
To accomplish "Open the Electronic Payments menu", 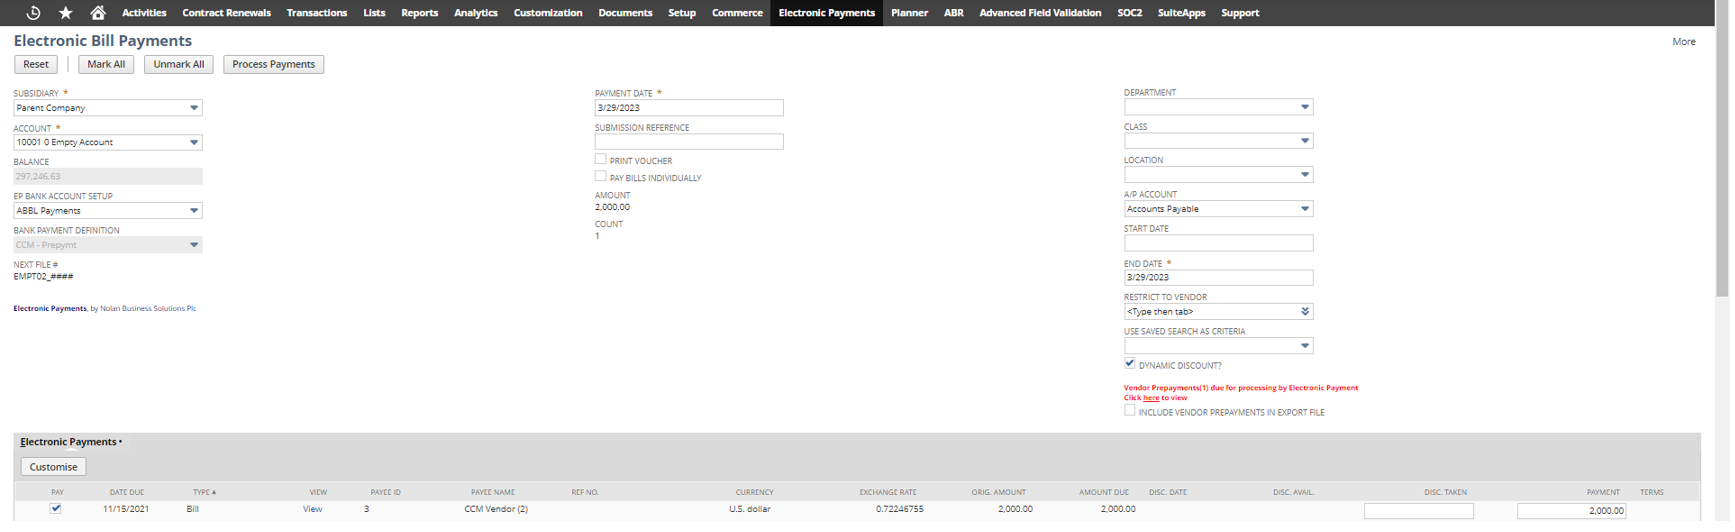I will tap(826, 13).
